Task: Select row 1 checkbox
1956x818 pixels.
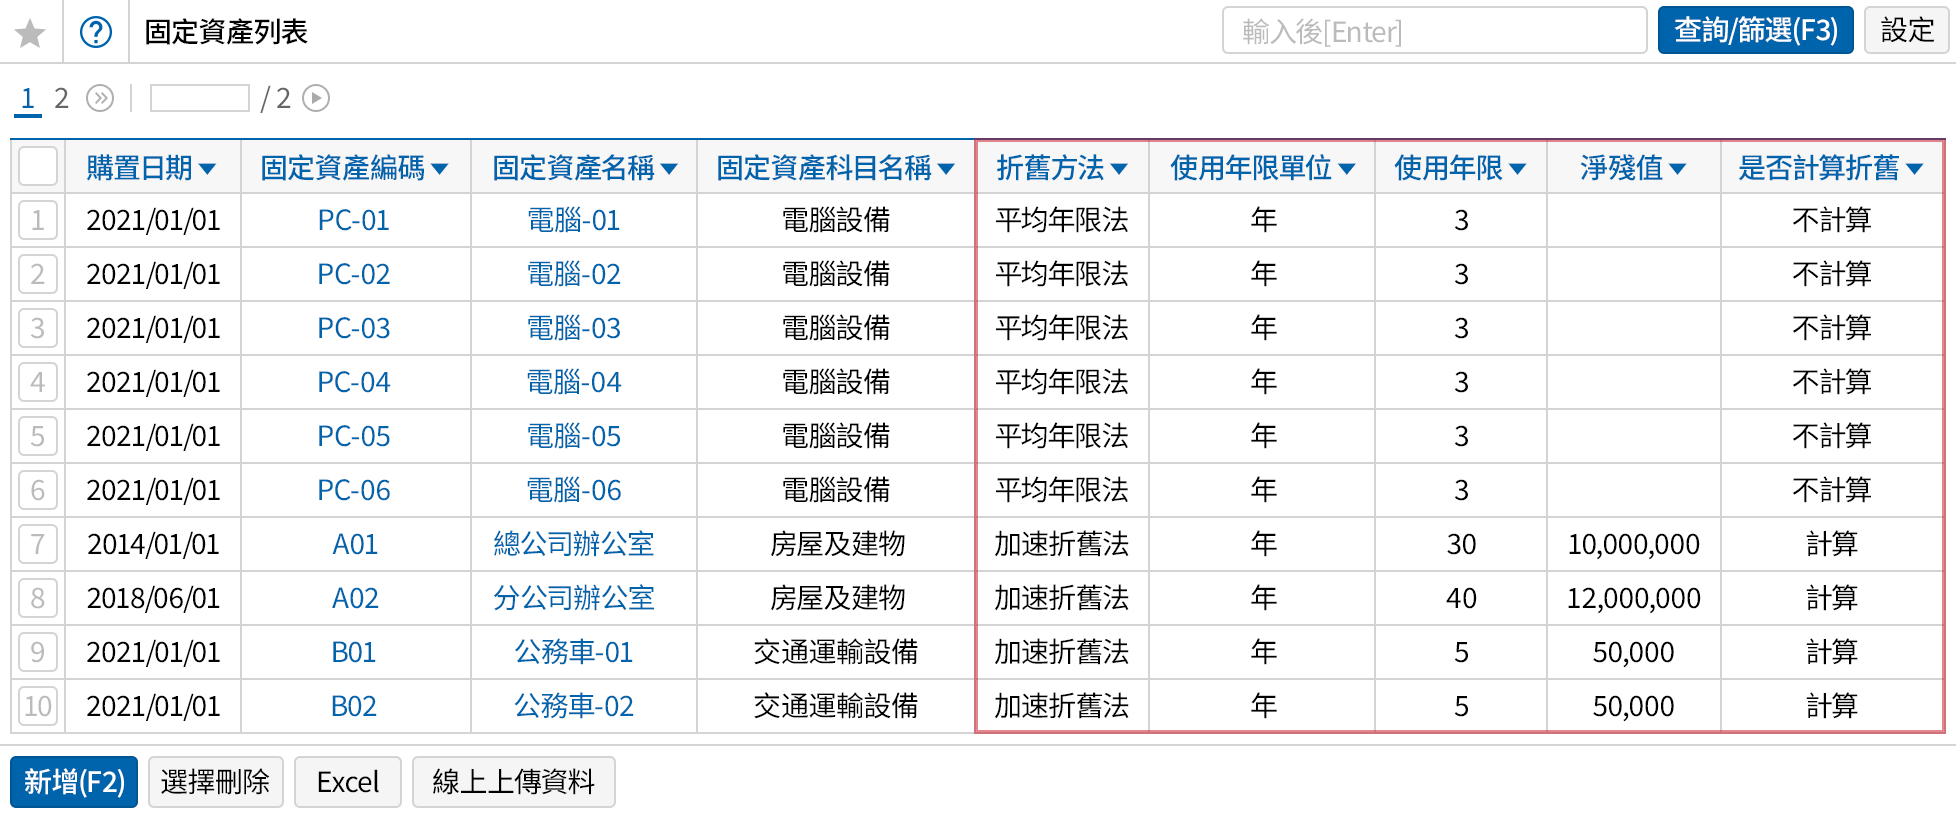Action: 38,220
